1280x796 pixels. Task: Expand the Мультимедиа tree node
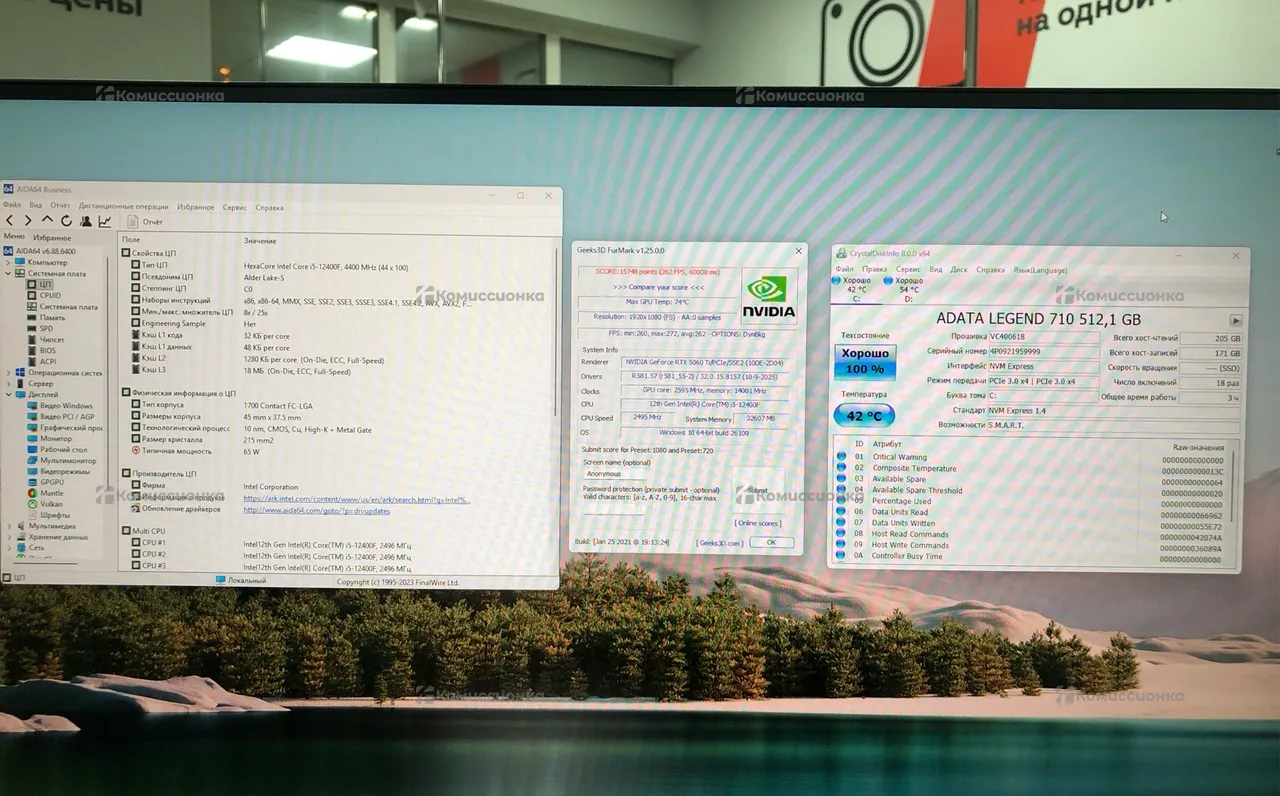[8, 526]
